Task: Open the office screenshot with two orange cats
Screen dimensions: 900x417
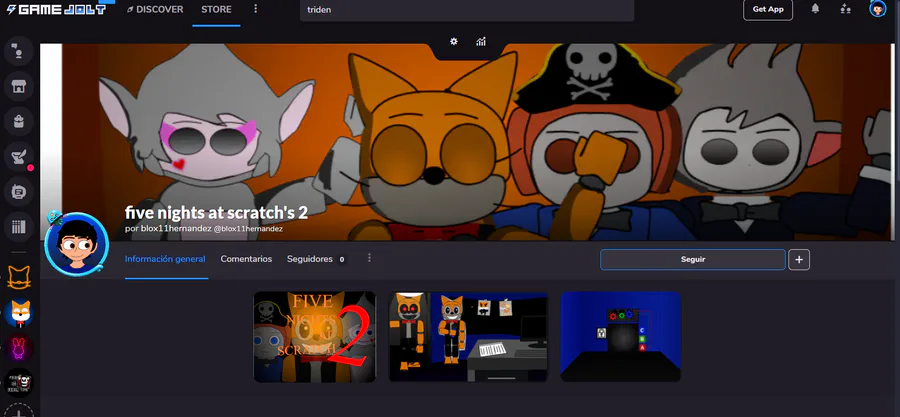Action: 468,337
